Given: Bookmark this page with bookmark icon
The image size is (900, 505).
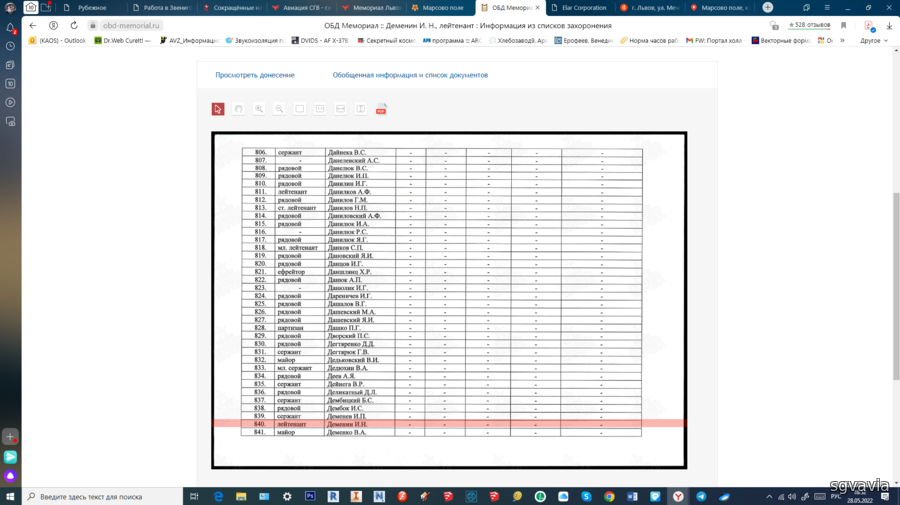Looking at the screenshot, I should tap(844, 25).
